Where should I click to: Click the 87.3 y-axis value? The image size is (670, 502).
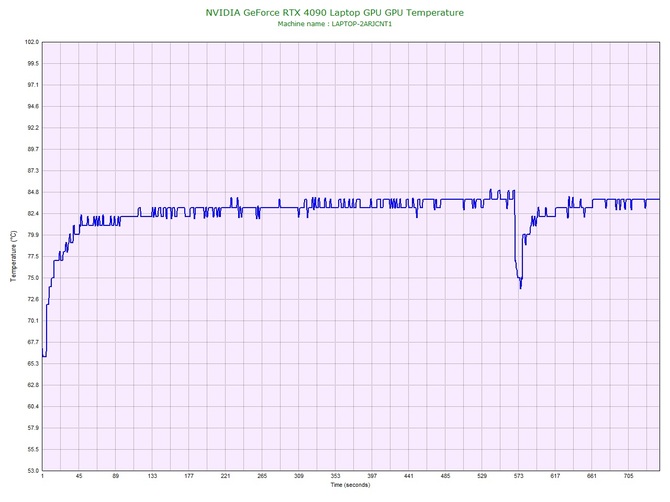pyautogui.click(x=33, y=170)
